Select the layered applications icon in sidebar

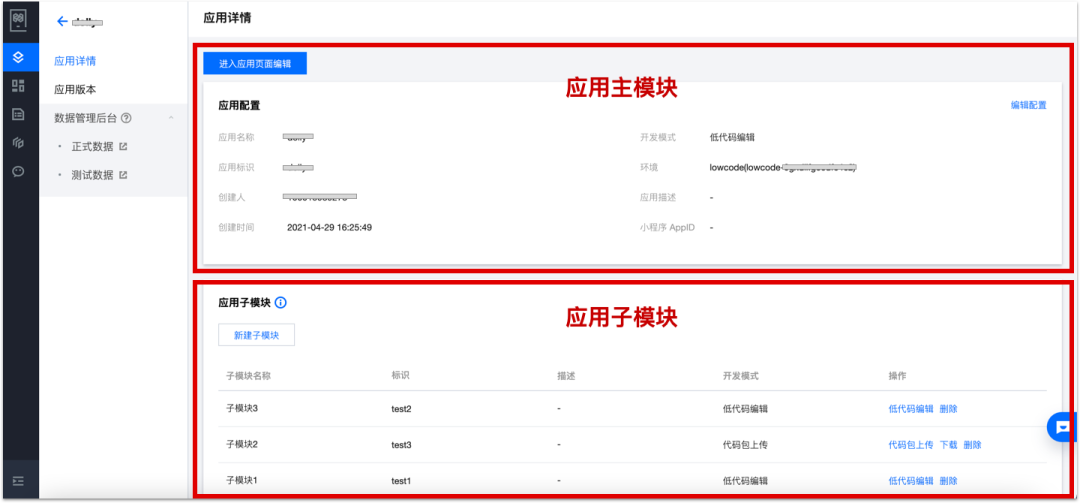pos(18,56)
